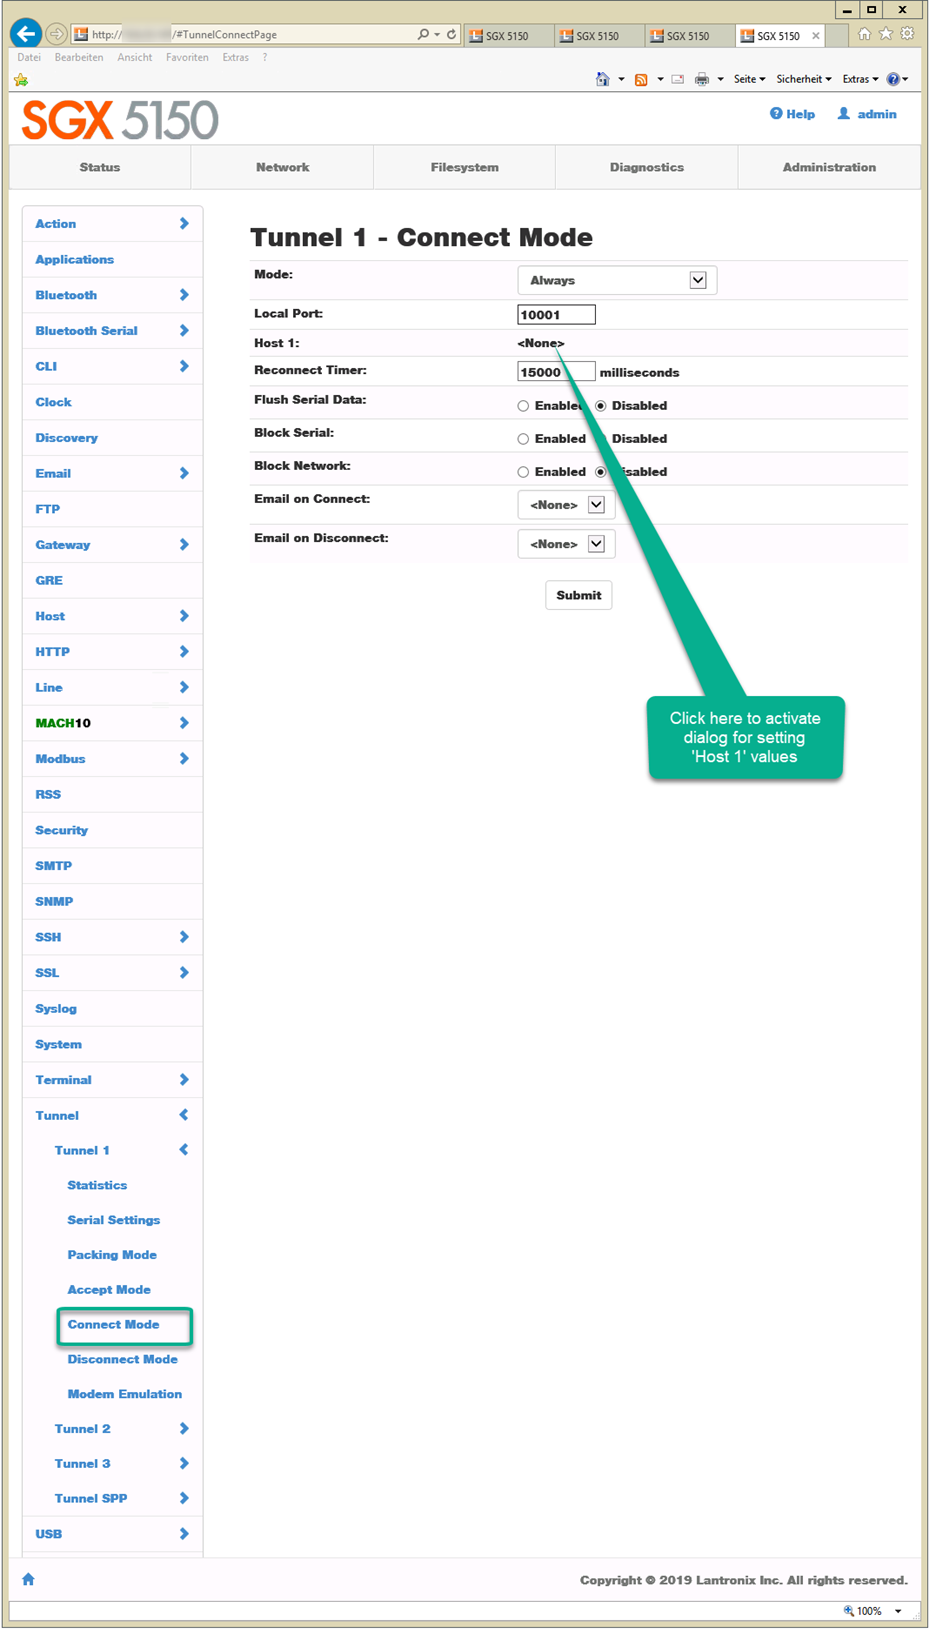Viewport: 936px width, 1634px height.
Task: Open the Datei menu
Action: (x=29, y=58)
